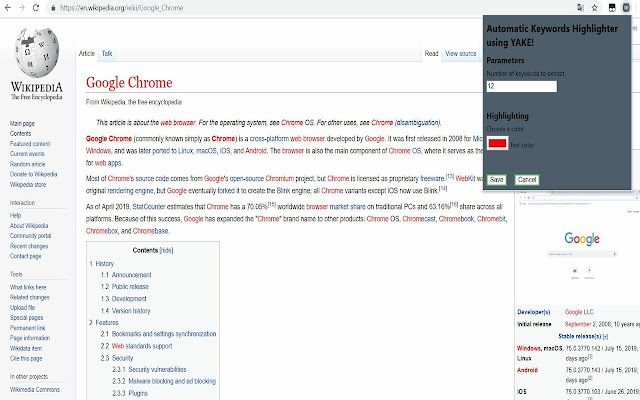Open the View source tab

tap(461, 53)
